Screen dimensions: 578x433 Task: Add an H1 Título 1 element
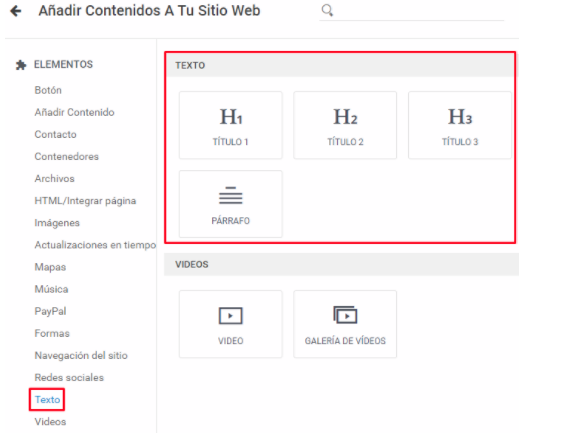pyautogui.click(x=231, y=125)
